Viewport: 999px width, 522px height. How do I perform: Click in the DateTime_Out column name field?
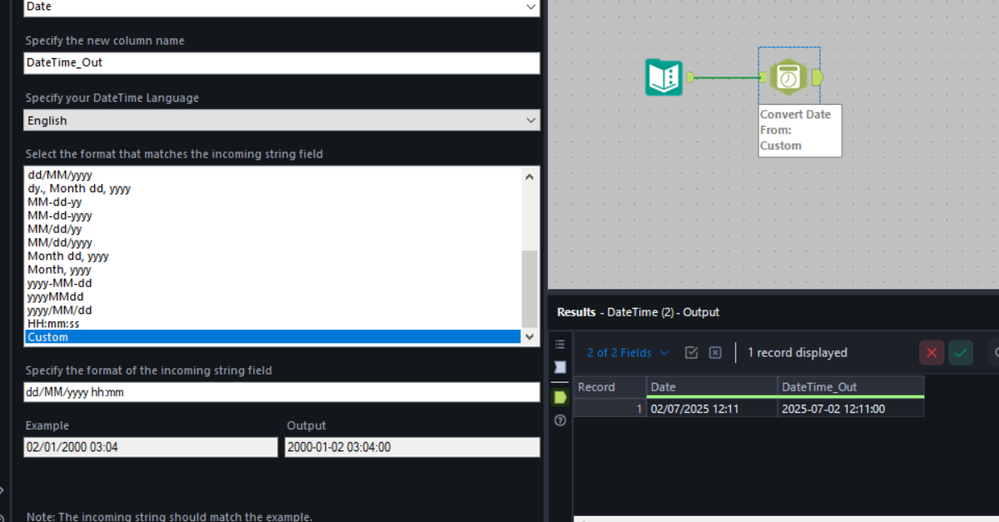(x=282, y=62)
